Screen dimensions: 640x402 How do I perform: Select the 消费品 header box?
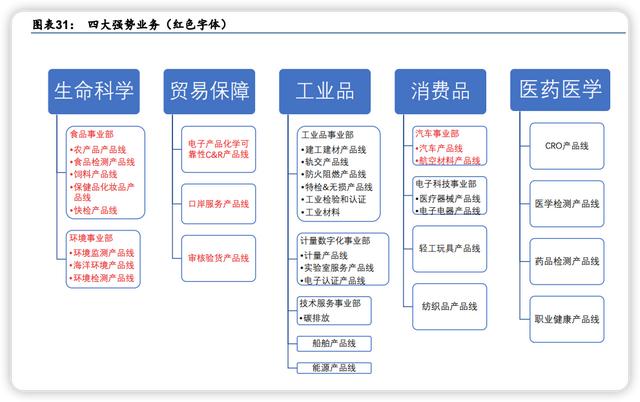[440, 91]
